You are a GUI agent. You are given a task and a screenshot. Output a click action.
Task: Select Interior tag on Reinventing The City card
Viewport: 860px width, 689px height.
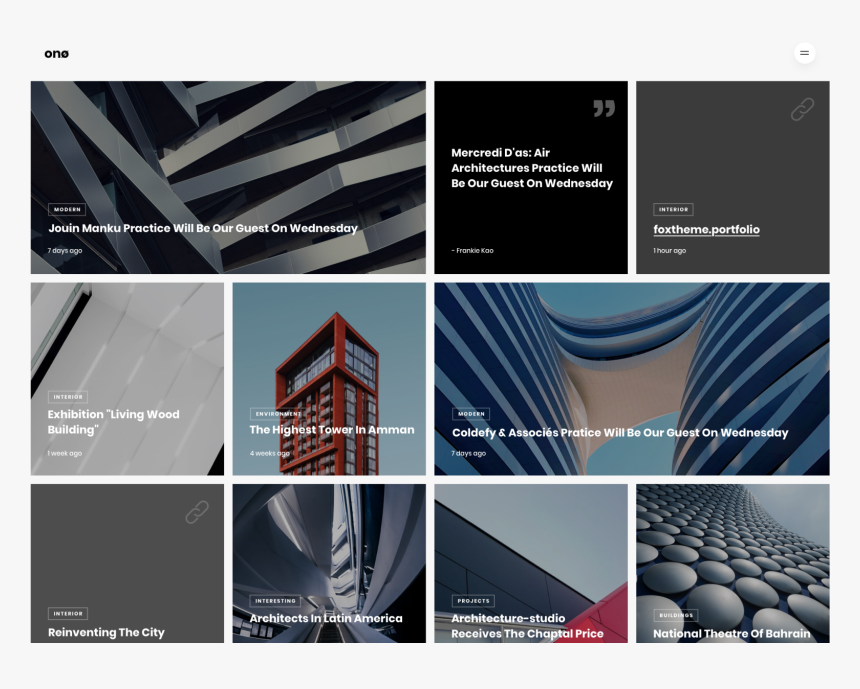click(x=68, y=614)
